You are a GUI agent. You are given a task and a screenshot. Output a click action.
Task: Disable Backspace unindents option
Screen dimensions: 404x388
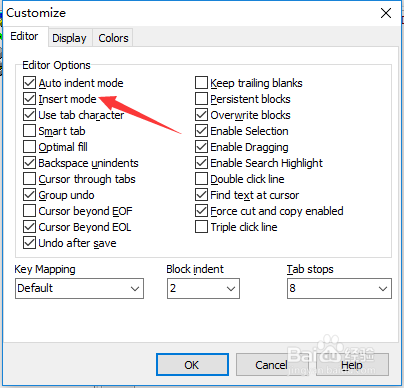(29, 163)
